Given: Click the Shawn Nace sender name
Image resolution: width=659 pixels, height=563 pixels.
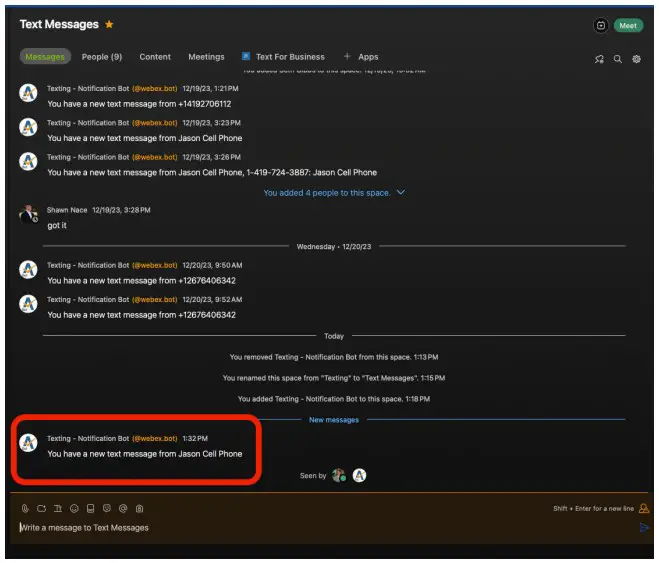Looking at the screenshot, I should [x=67, y=210].
